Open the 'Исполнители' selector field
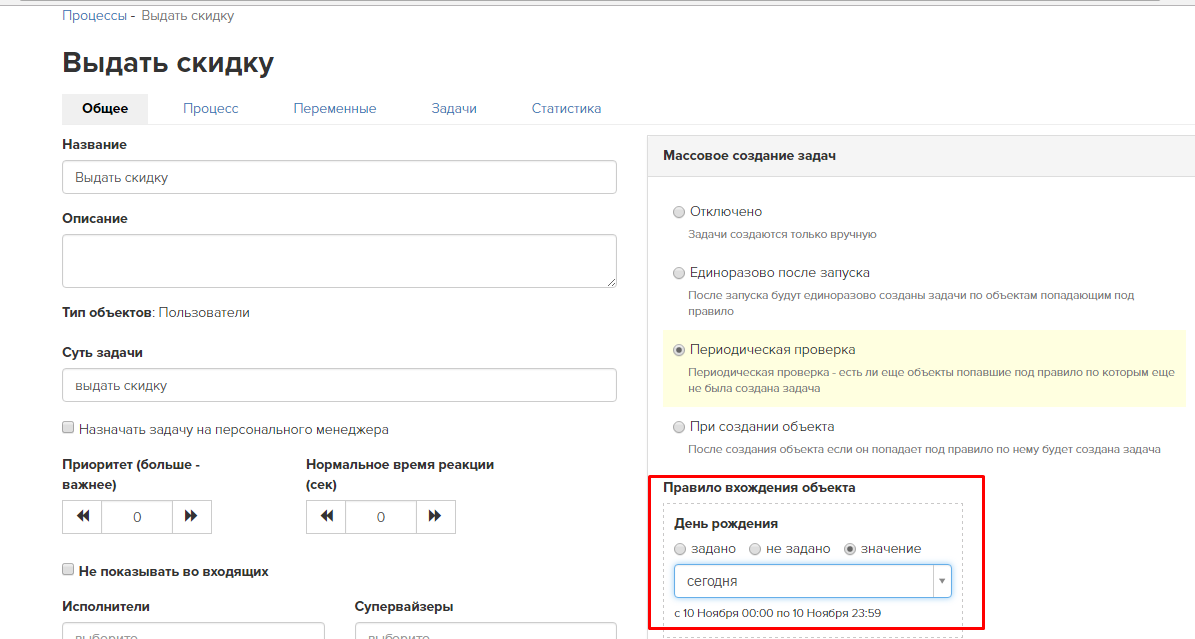 (194, 631)
